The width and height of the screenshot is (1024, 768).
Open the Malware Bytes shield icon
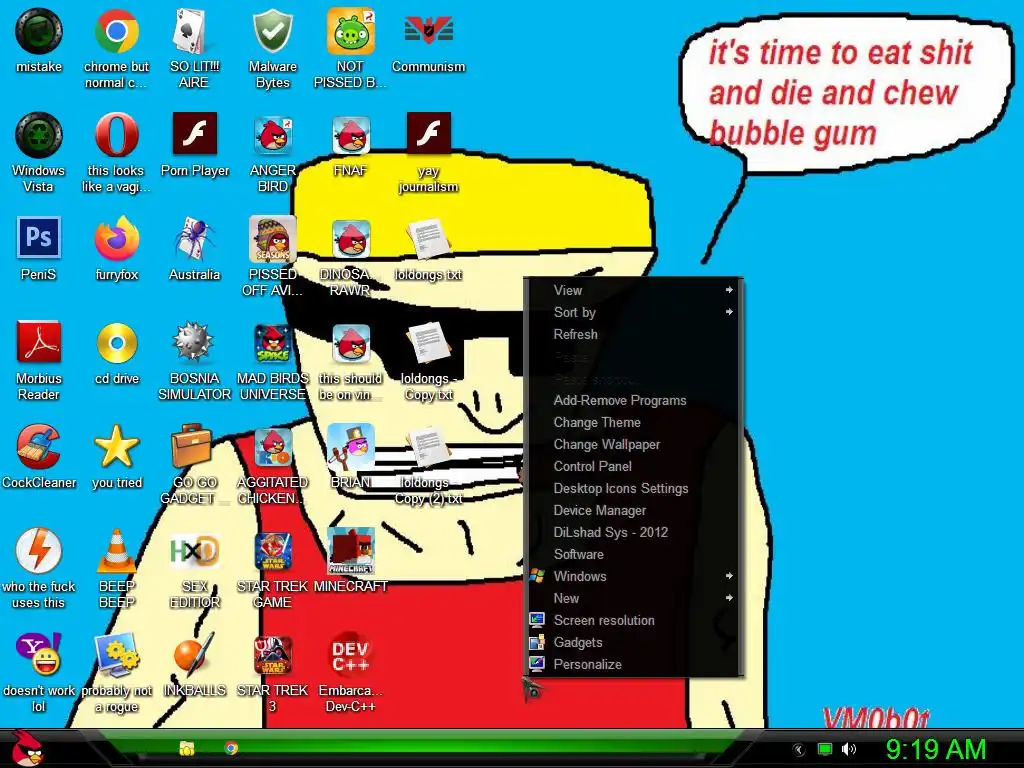click(272, 31)
